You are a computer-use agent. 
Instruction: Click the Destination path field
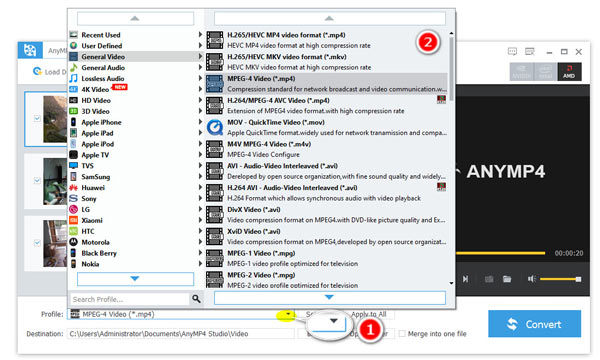click(x=181, y=334)
